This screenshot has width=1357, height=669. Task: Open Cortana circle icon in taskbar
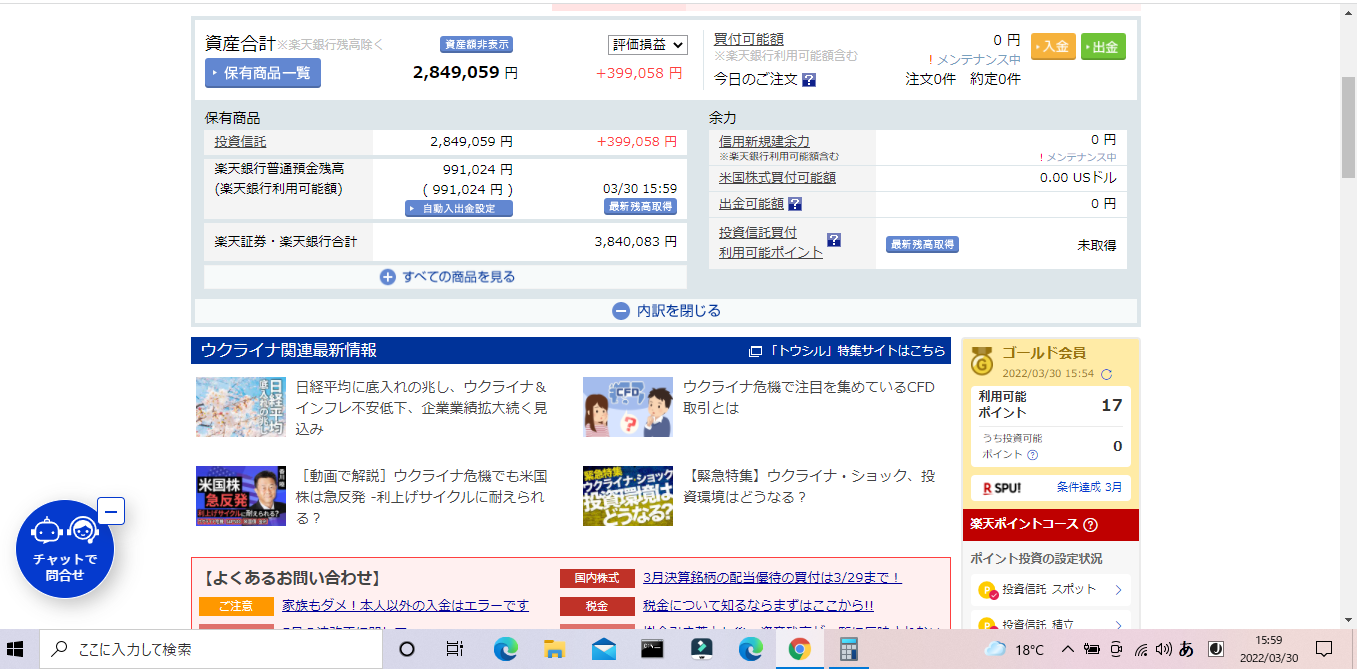(x=406, y=649)
